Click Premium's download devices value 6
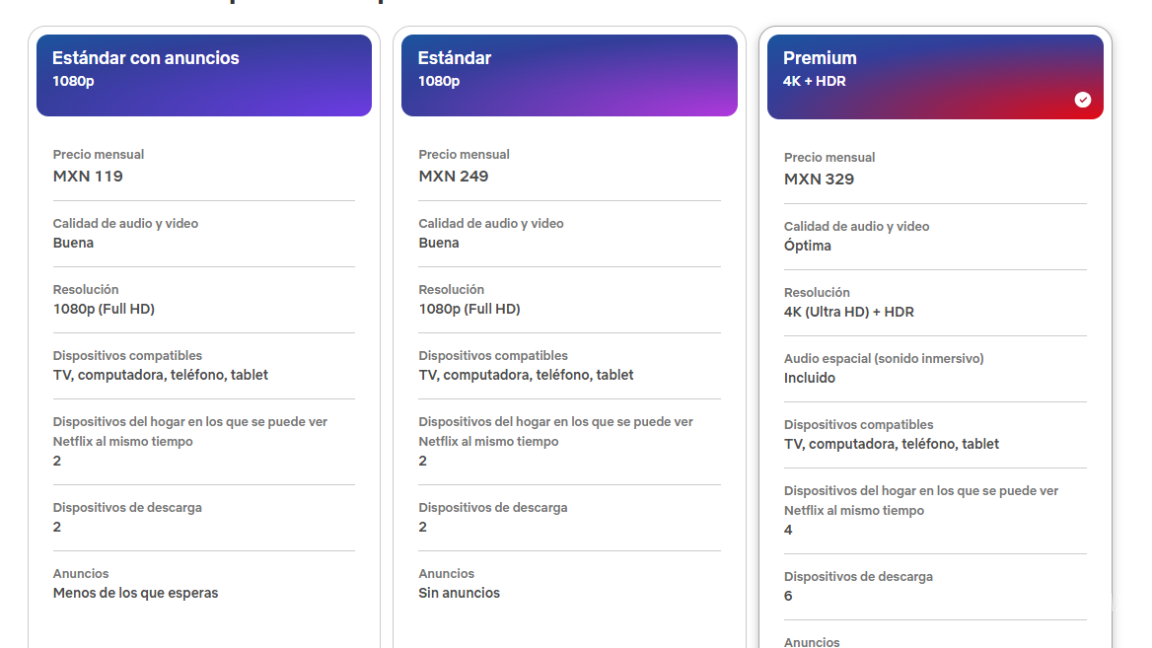This screenshot has width=1152, height=648. tap(788, 596)
